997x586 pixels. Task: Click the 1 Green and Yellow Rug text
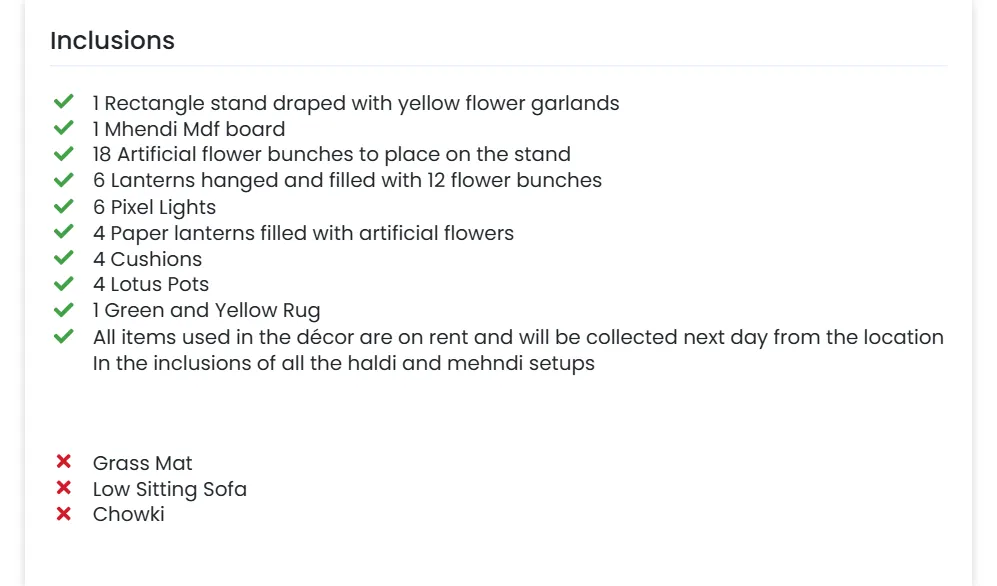coord(206,311)
